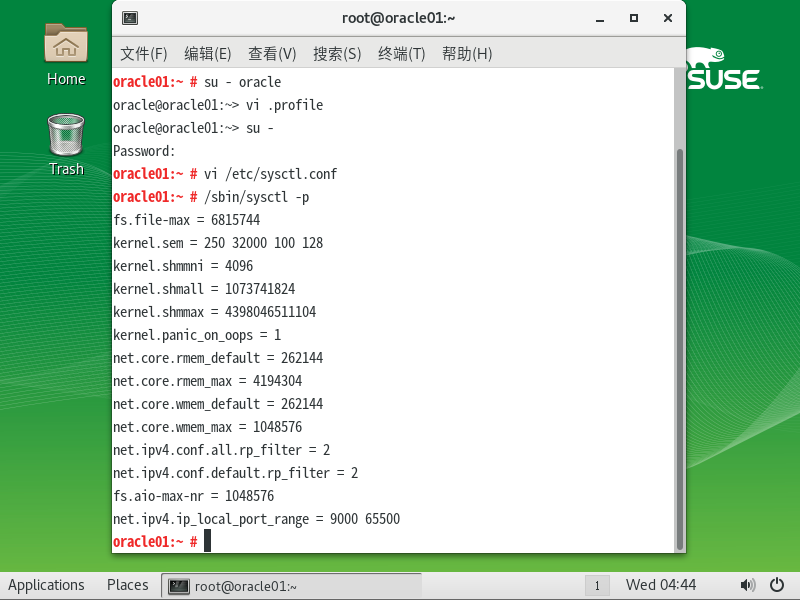
Task: Maximize the terminal window
Action: (634, 18)
